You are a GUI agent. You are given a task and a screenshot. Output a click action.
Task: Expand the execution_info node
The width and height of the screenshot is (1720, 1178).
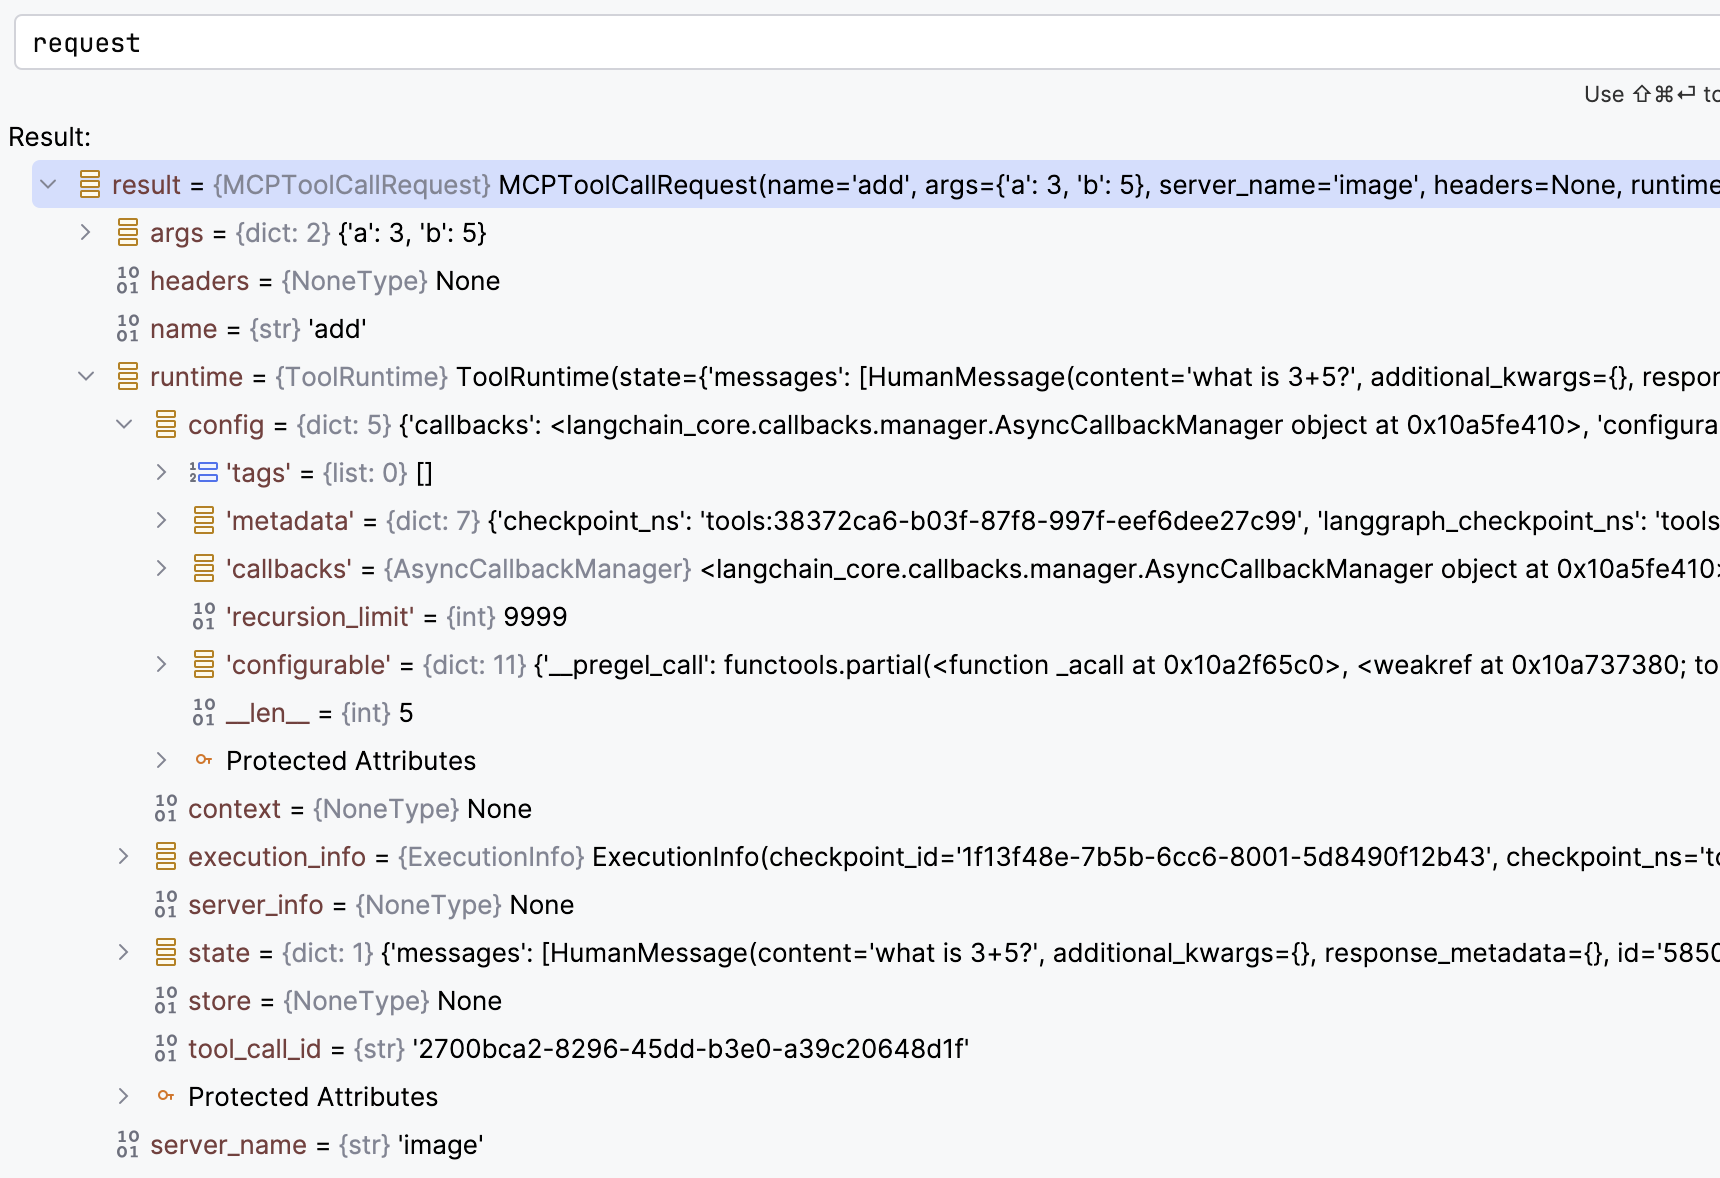124,857
